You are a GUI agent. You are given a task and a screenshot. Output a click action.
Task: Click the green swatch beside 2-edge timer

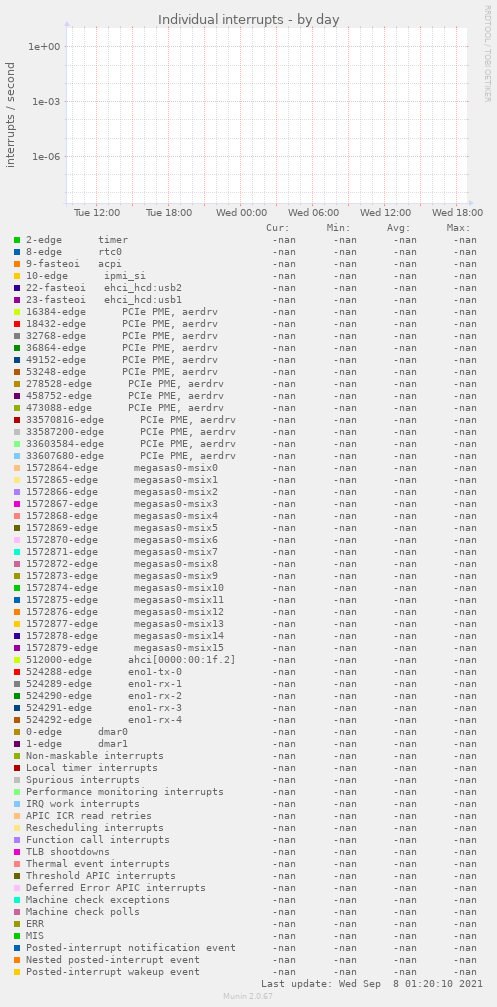(17, 240)
